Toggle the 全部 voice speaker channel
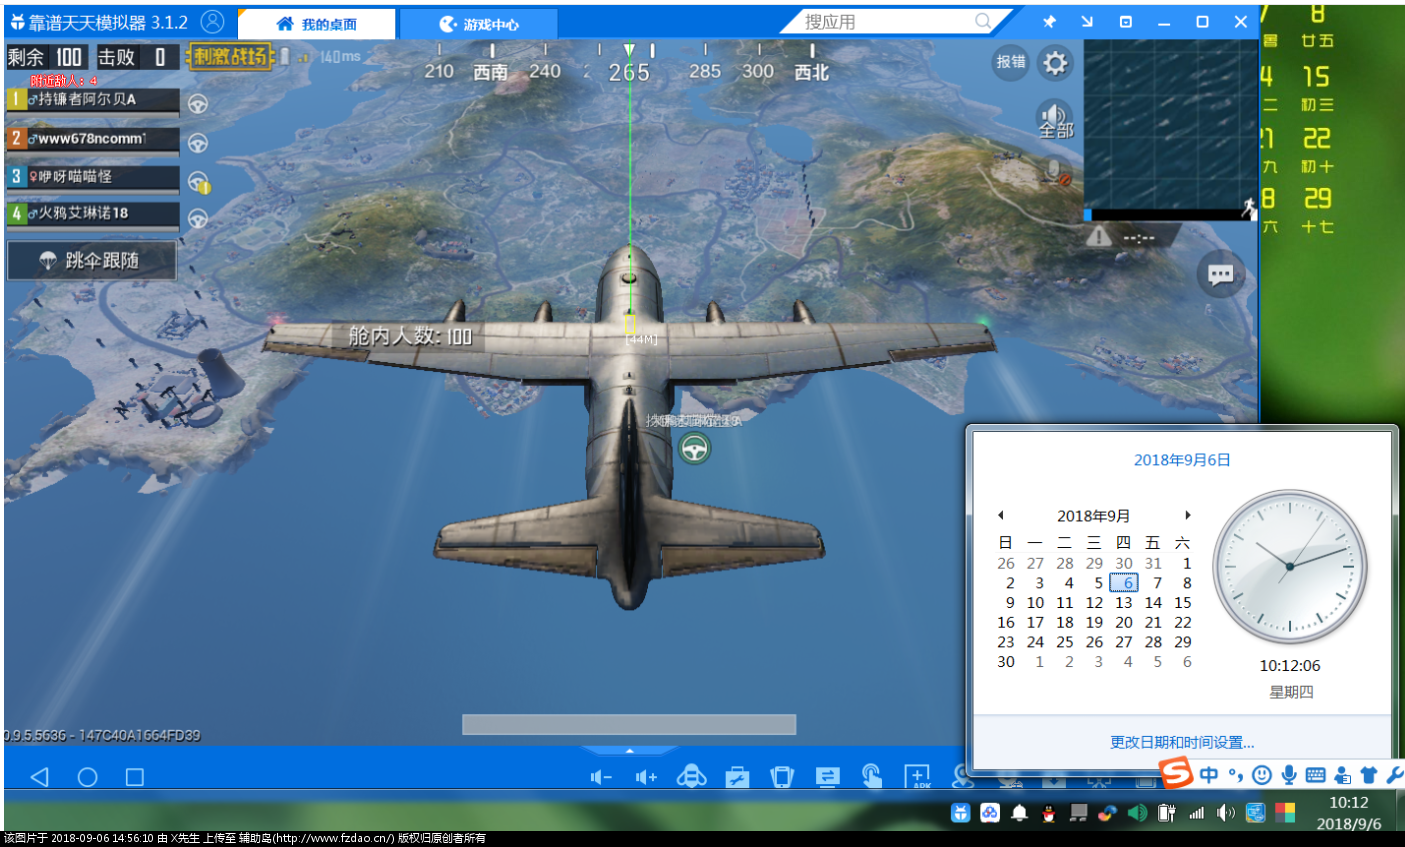This screenshot has height=847, width=1405. 1055,119
